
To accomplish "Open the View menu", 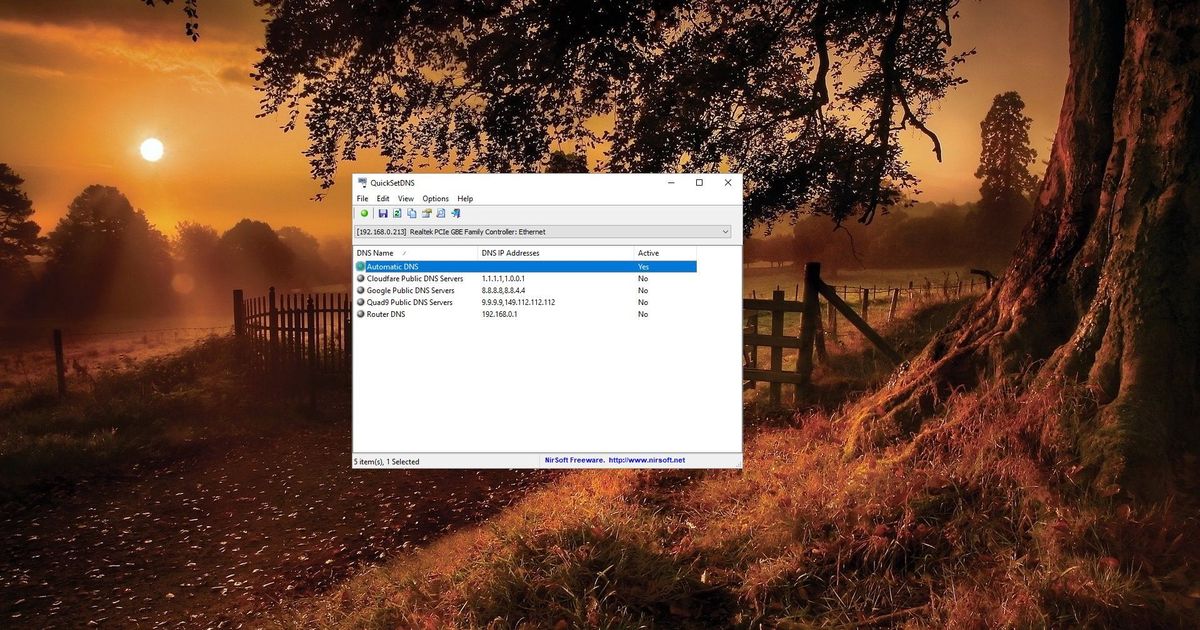I will 405,198.
